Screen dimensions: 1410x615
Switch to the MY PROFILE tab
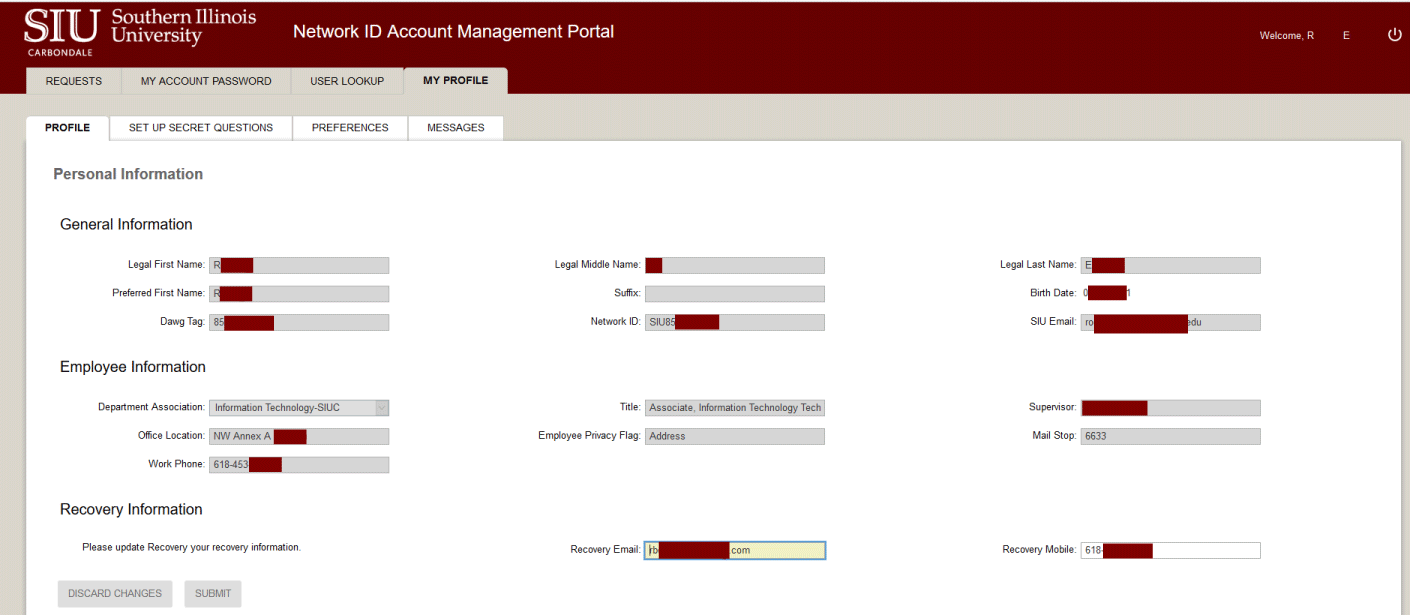[x=455, y=80]
